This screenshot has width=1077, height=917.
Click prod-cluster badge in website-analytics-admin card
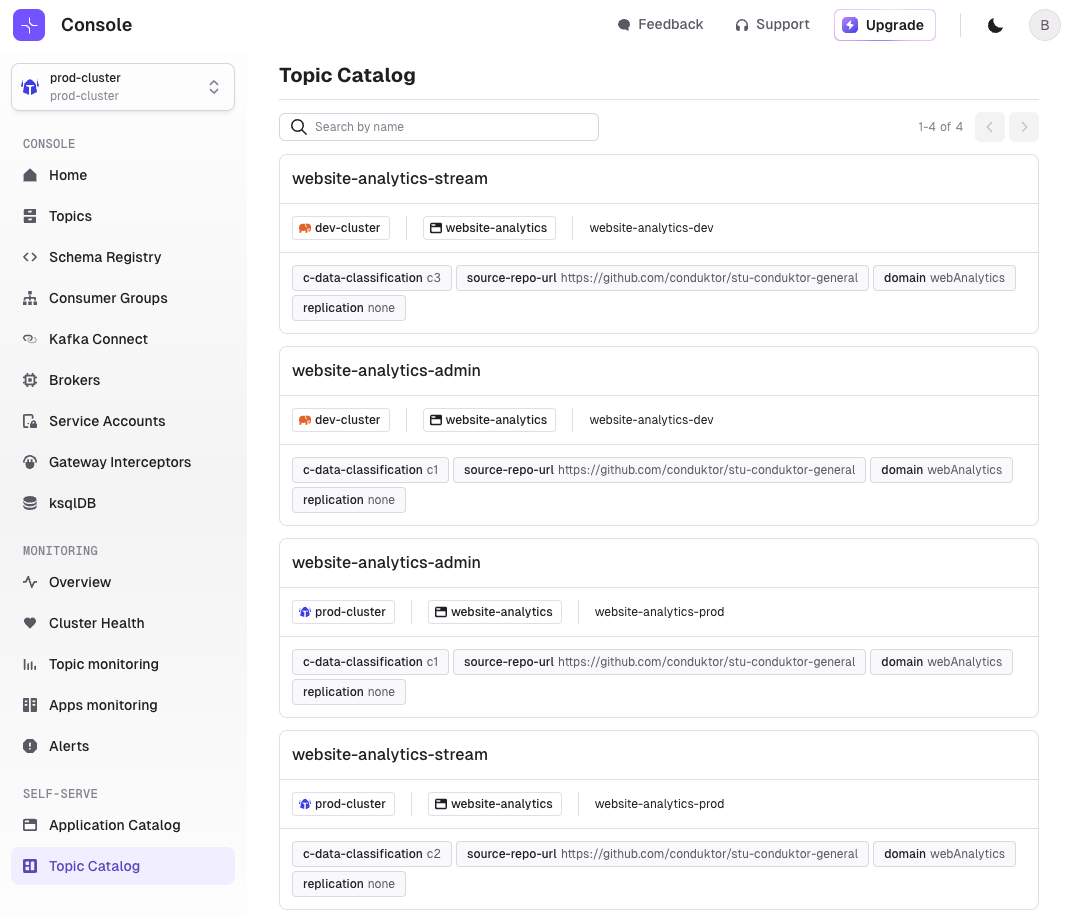(x=343, y=612)
